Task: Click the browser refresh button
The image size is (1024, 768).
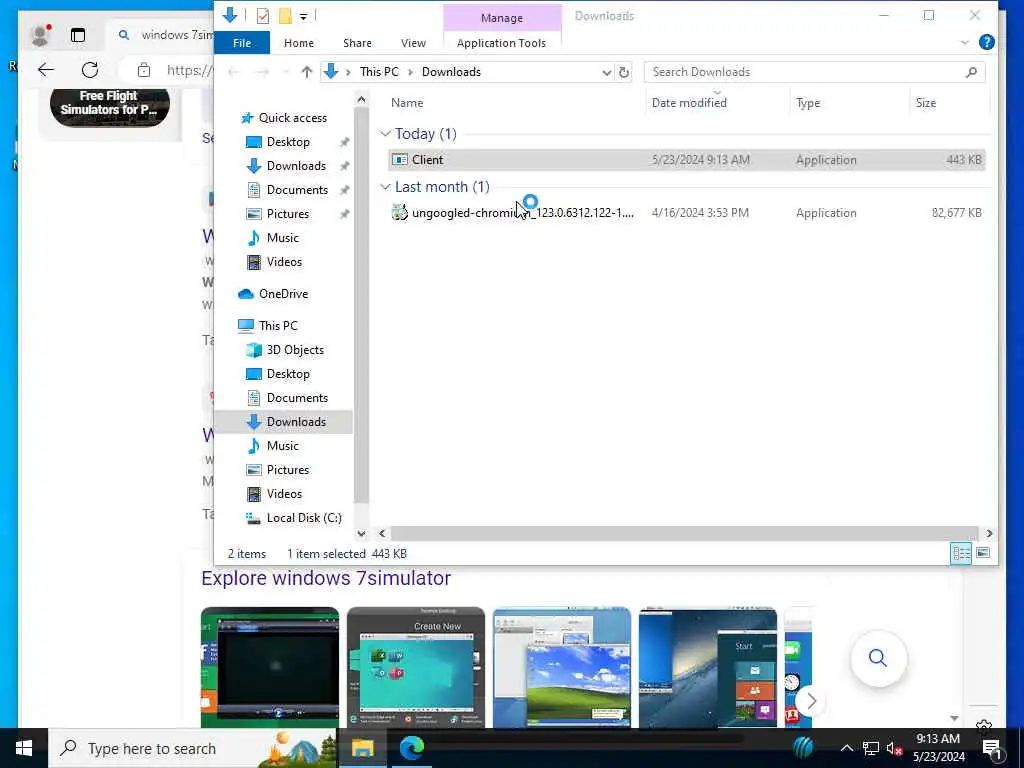Action: (90, 70)
